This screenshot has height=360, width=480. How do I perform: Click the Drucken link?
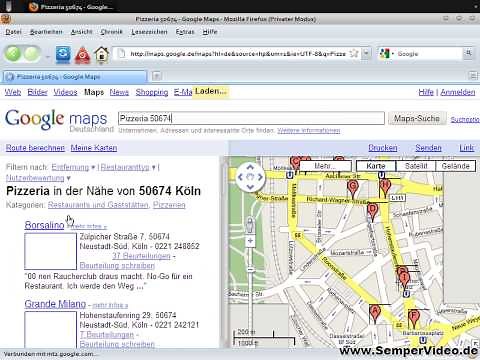pos(383,148)
